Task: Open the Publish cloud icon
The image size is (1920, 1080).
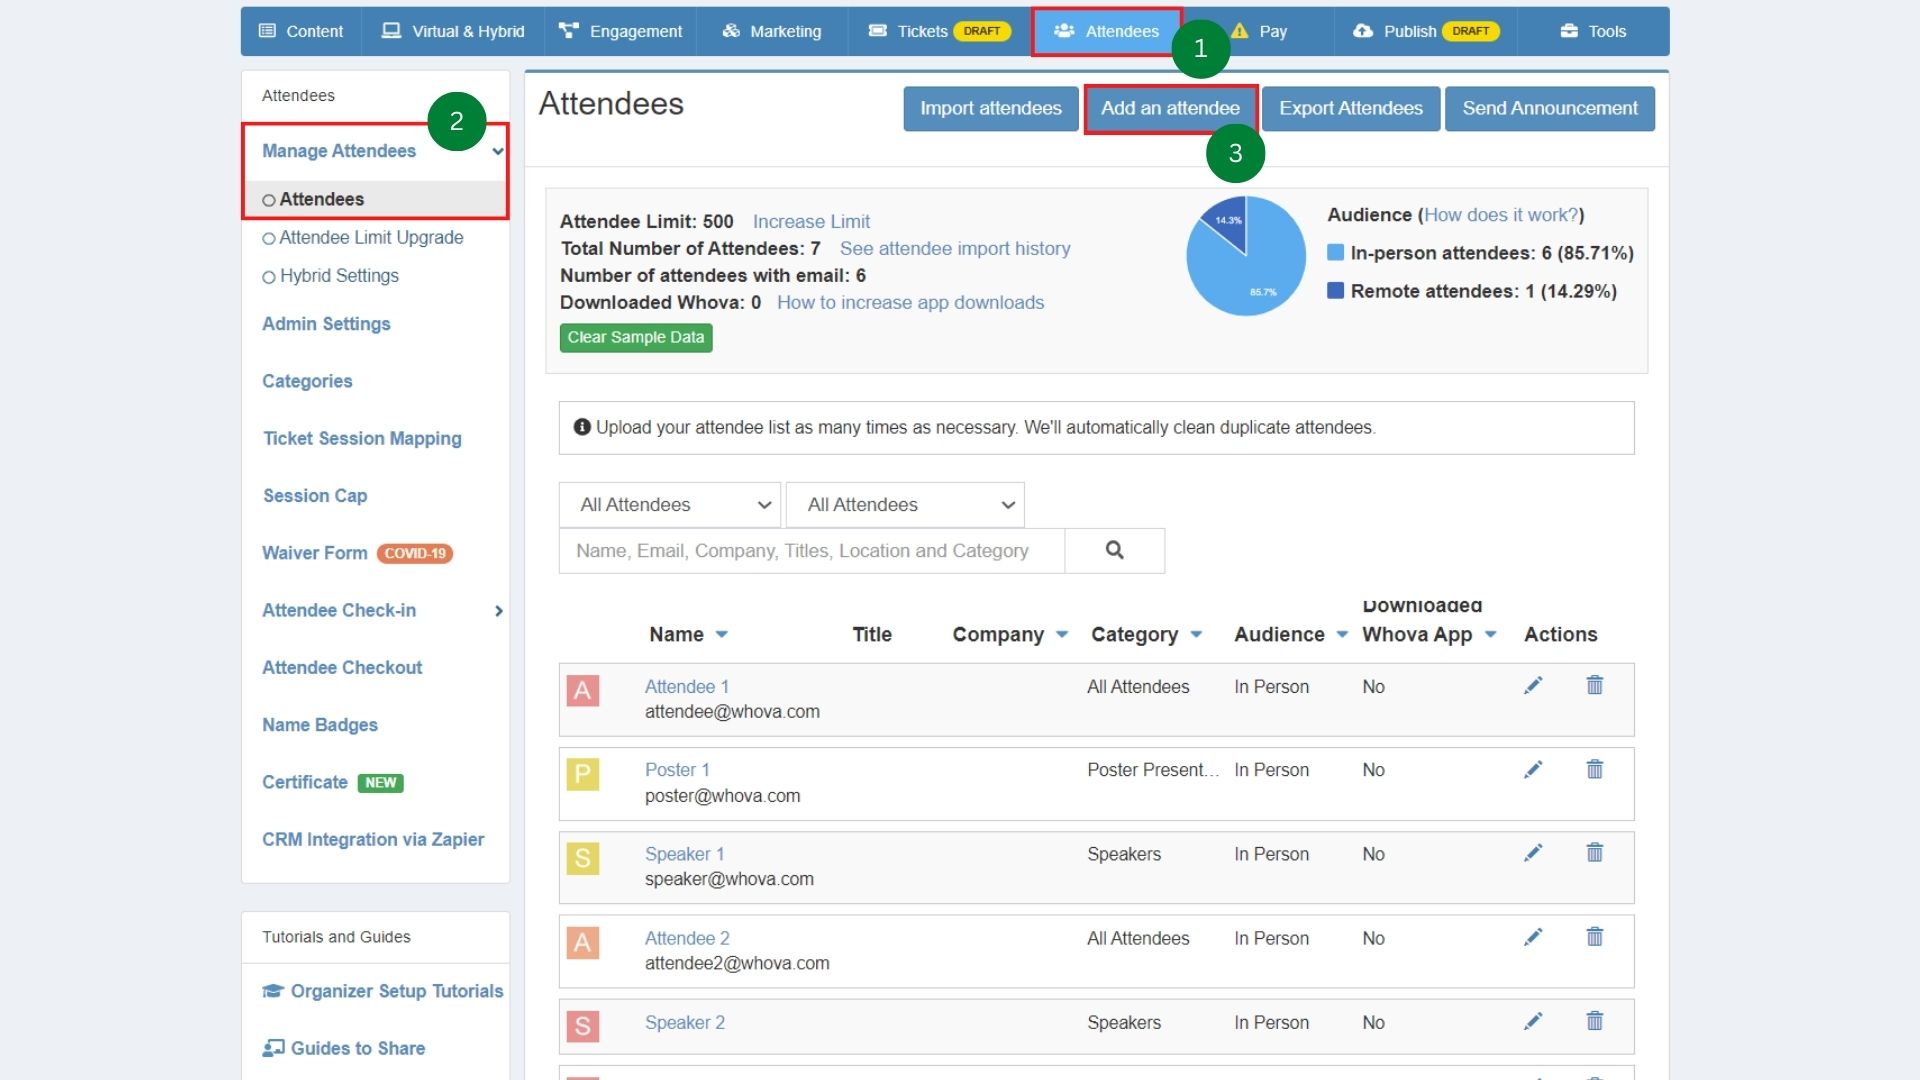Action: [1364, 31]
